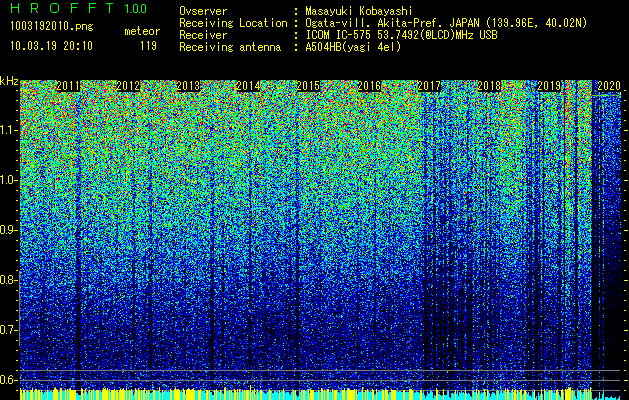Click the 2014 time marker
Viewport: 629px width, 400px height.
pos(248,86)
